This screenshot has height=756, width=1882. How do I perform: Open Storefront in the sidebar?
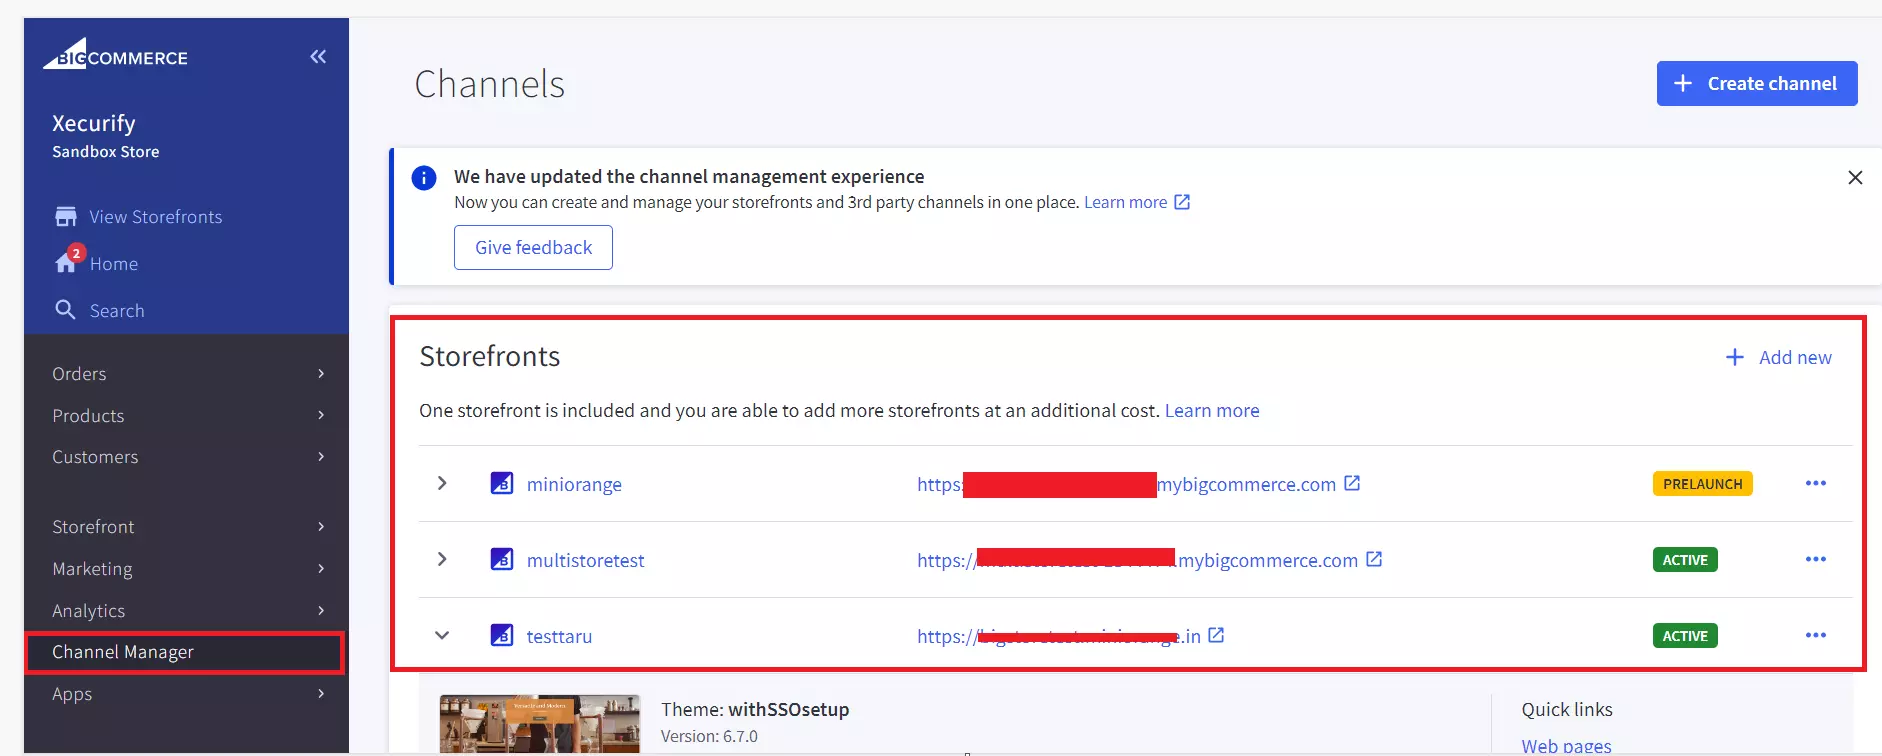[93, 527]
